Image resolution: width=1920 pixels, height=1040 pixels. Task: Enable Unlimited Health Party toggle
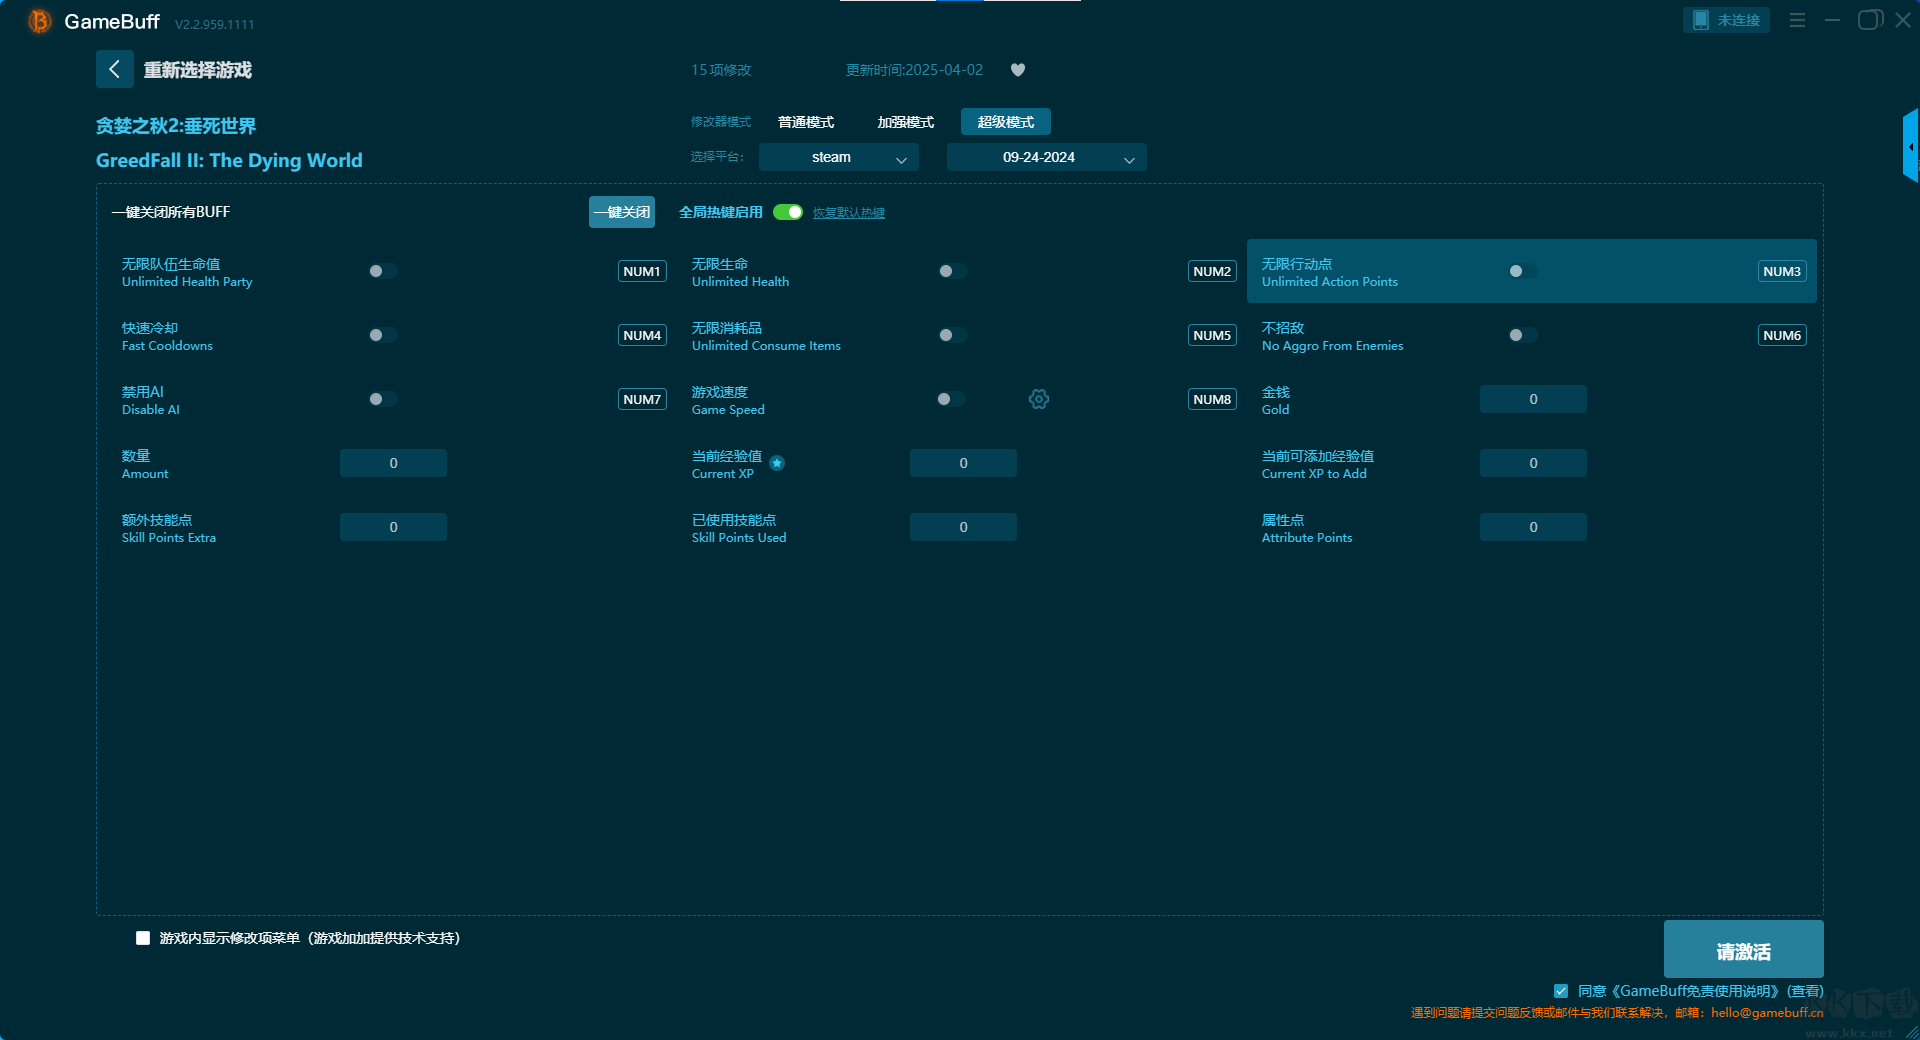coord(382,271)
